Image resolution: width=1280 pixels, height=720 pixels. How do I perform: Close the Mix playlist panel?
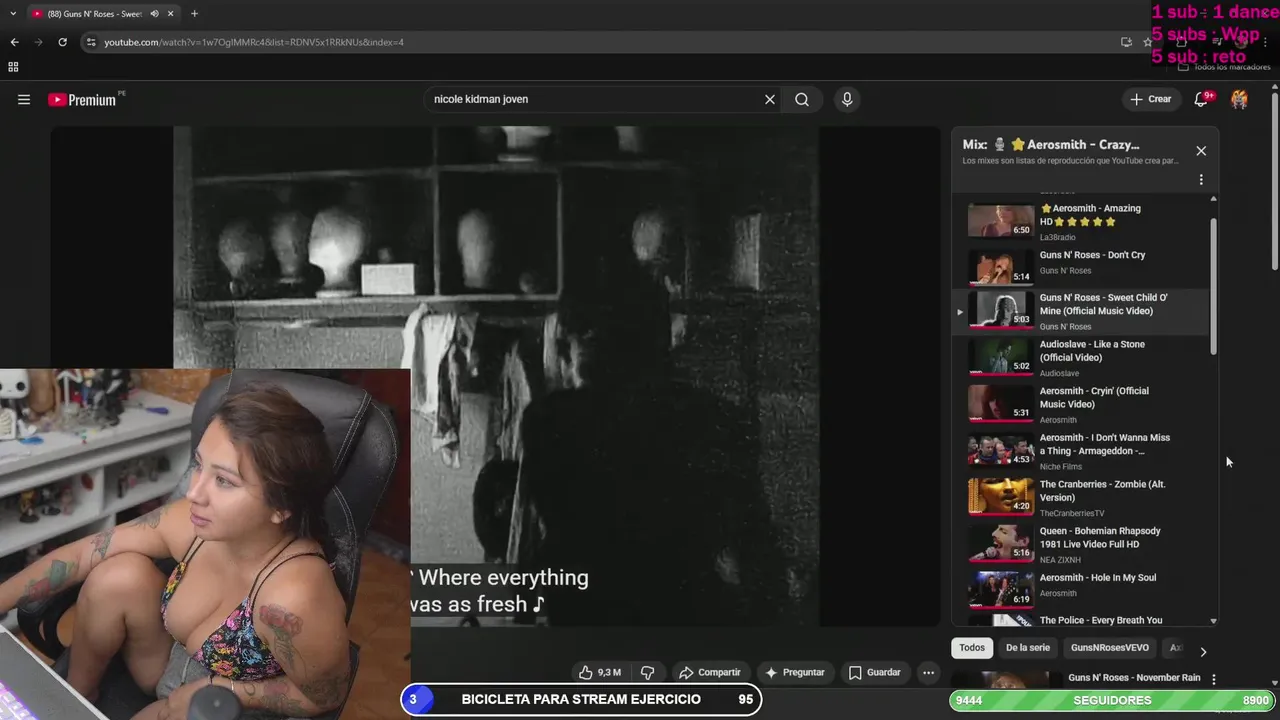coord(1201,151)
